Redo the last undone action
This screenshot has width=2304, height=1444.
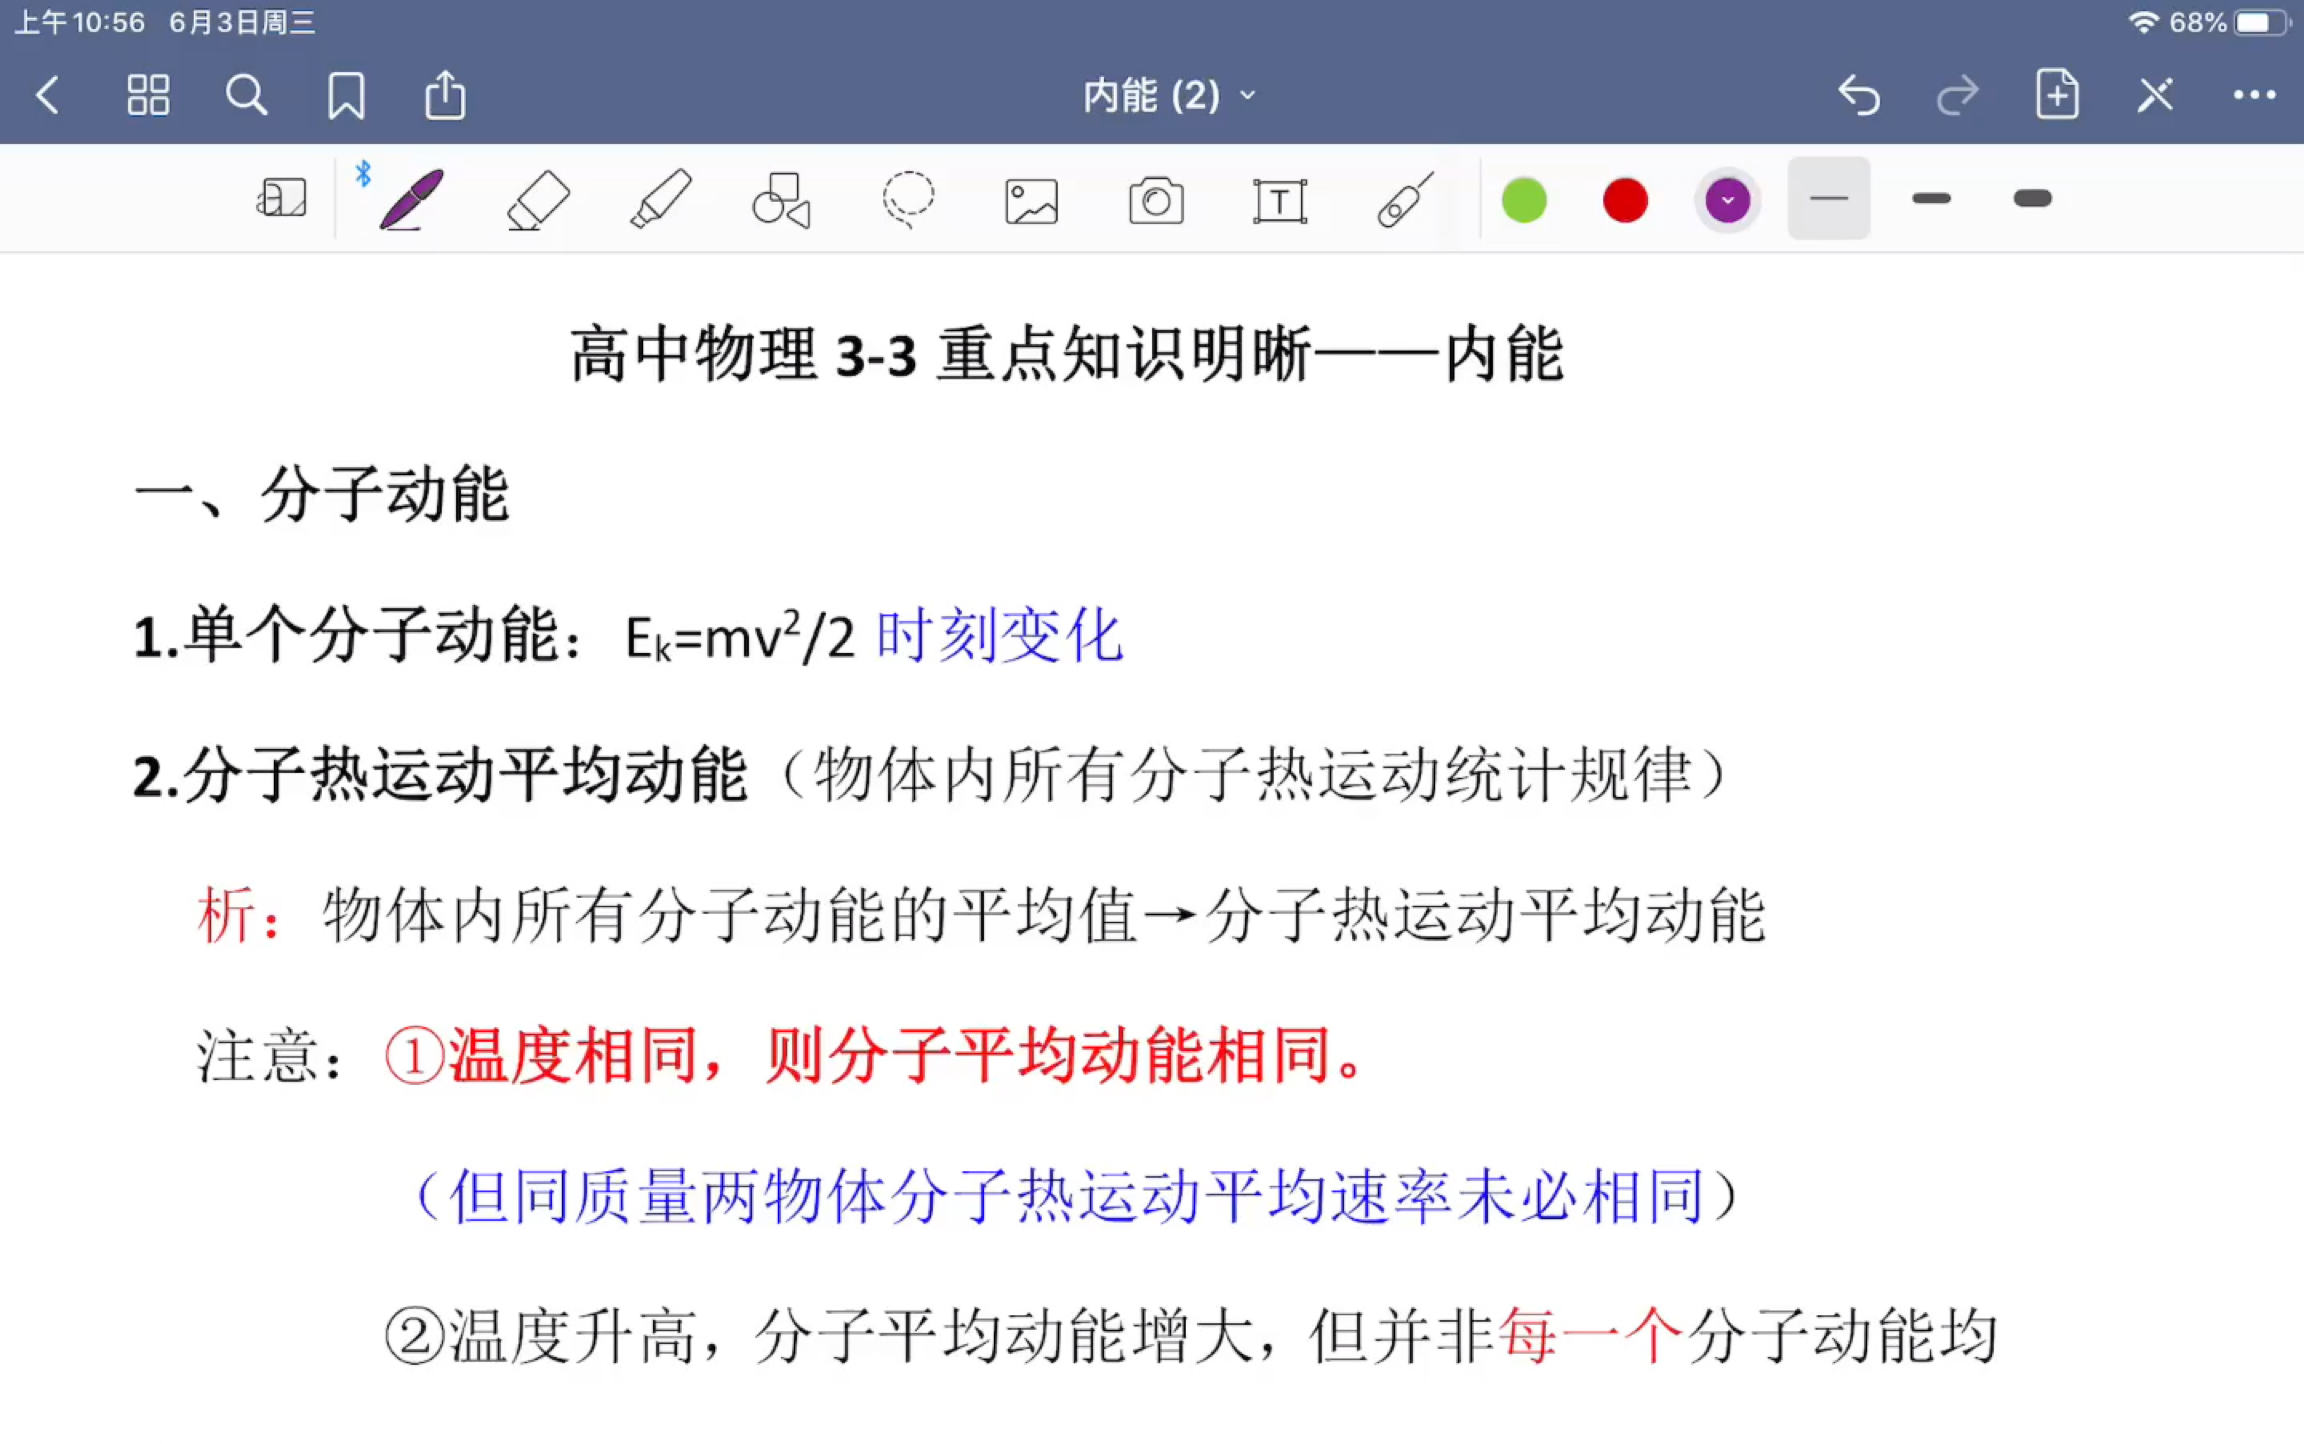(x=1957, y=96)
